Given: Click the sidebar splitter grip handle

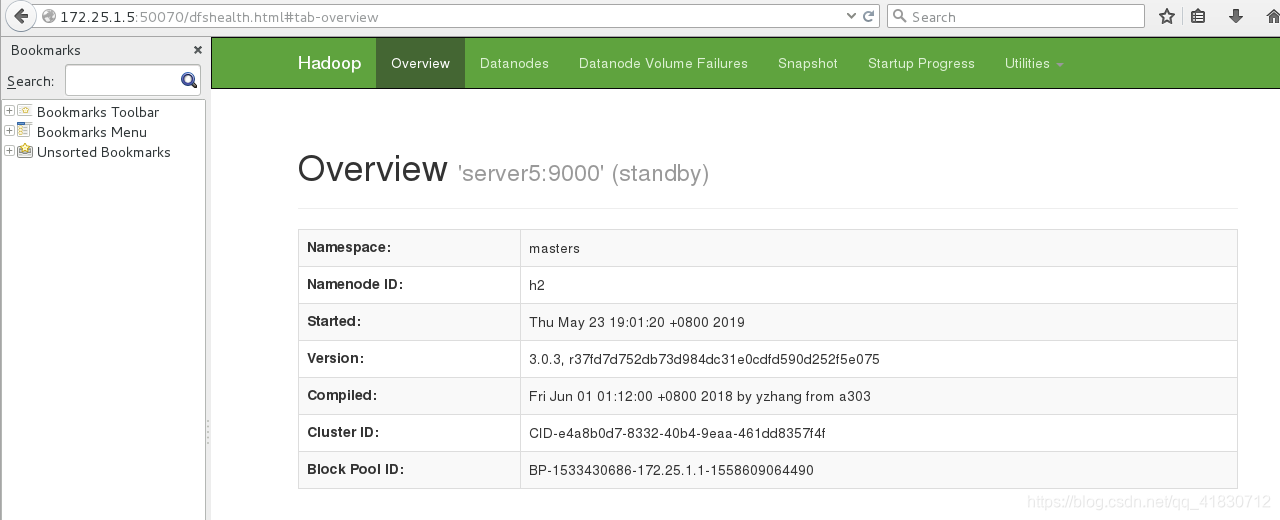Looking at the screenshot, I should [208, 431].
